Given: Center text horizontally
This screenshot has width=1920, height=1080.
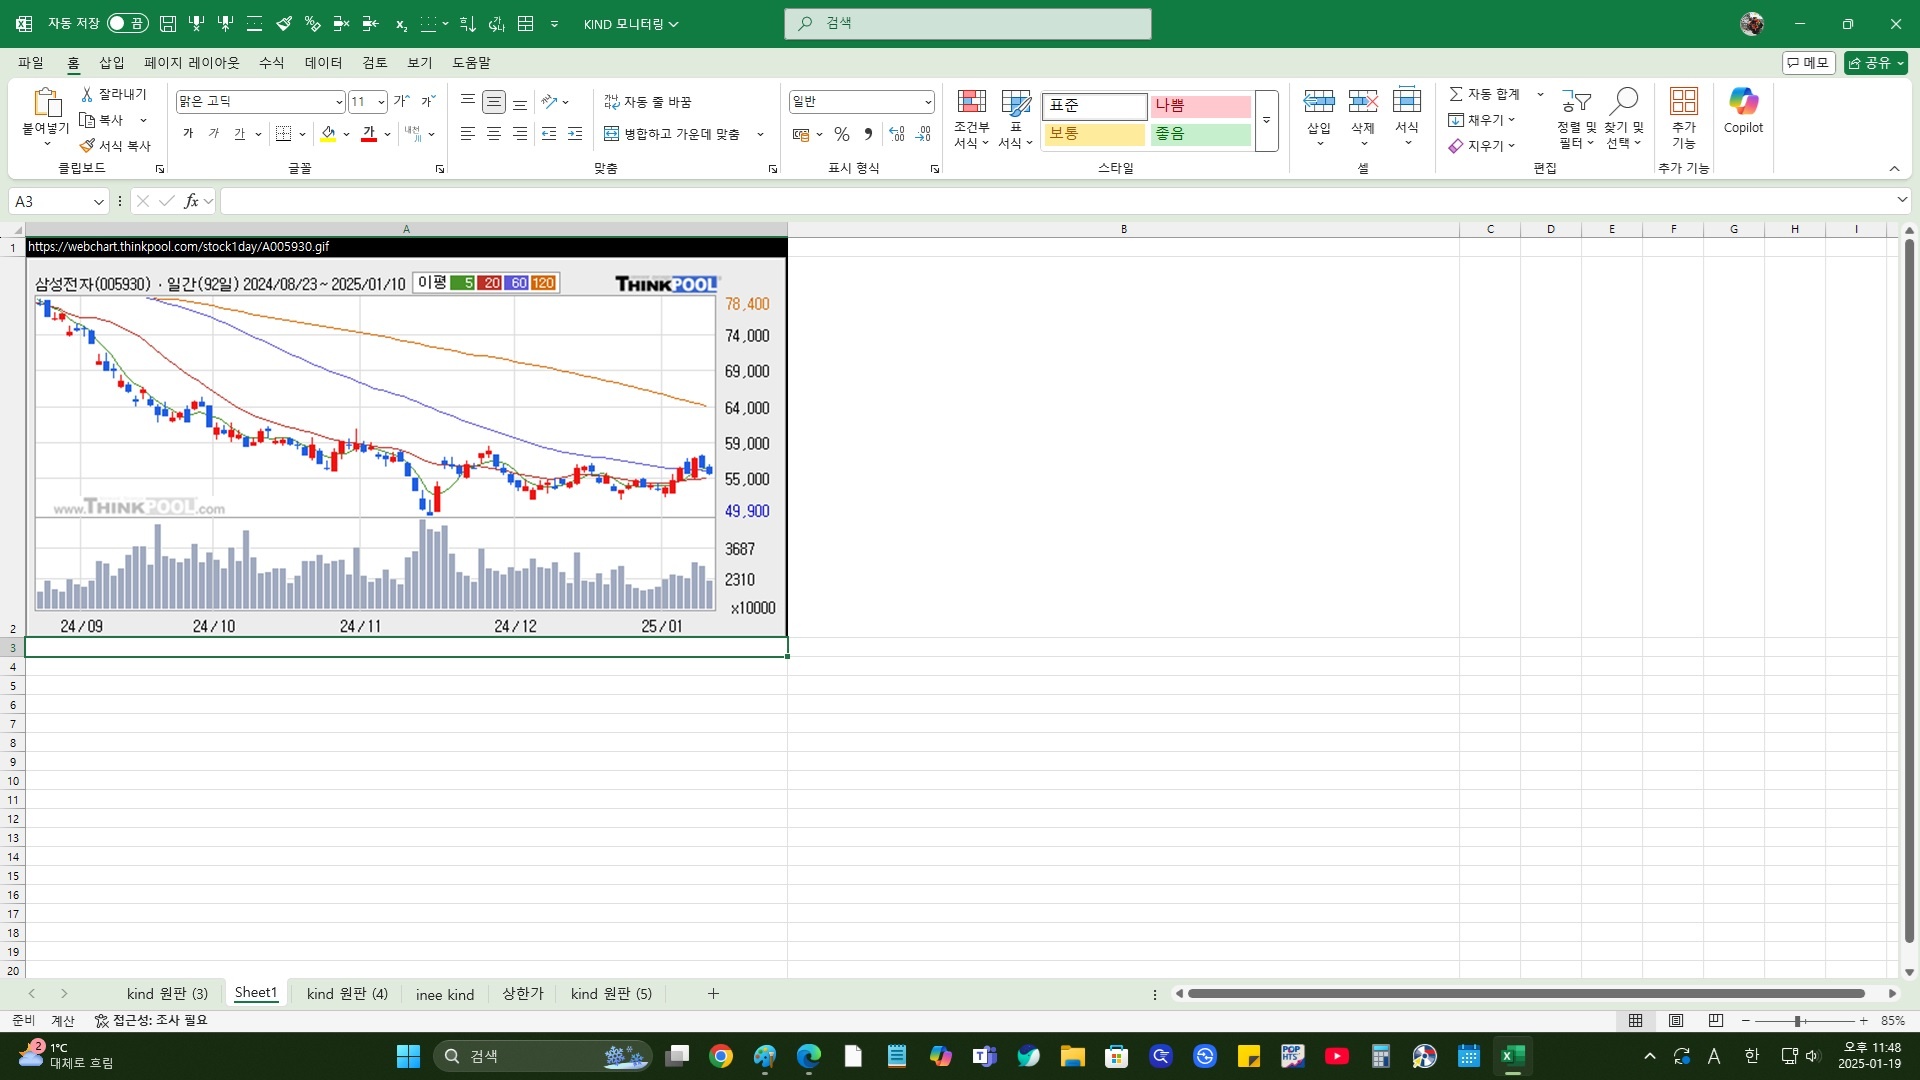Looking at the screenshot, I should [494, 134].
